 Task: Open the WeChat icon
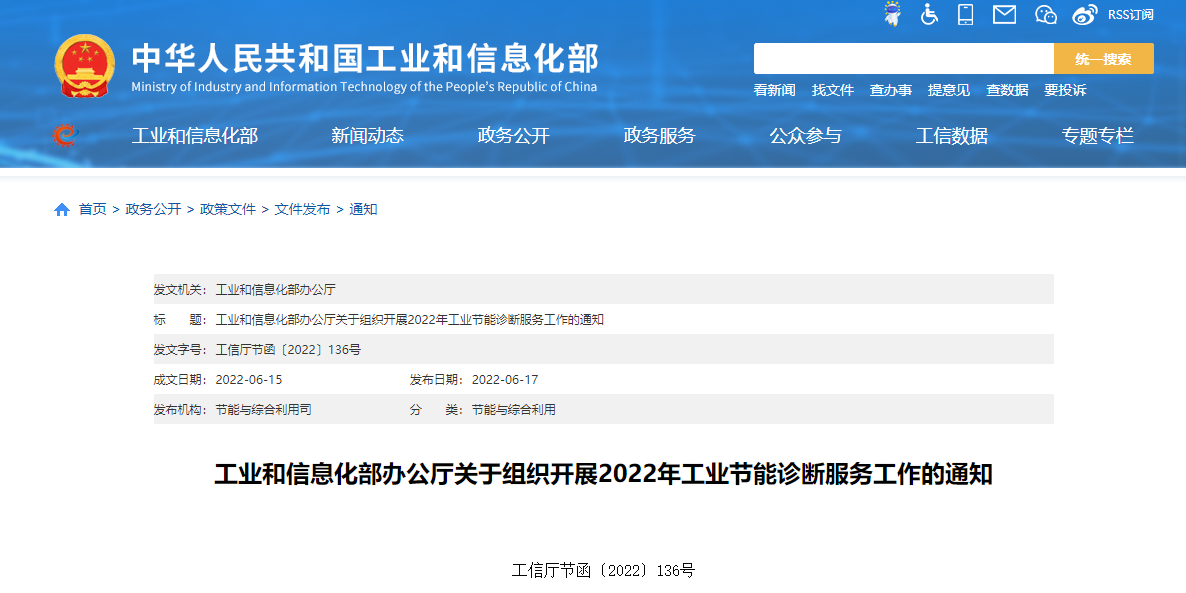pyautogui.click(x=1046, y=14)
